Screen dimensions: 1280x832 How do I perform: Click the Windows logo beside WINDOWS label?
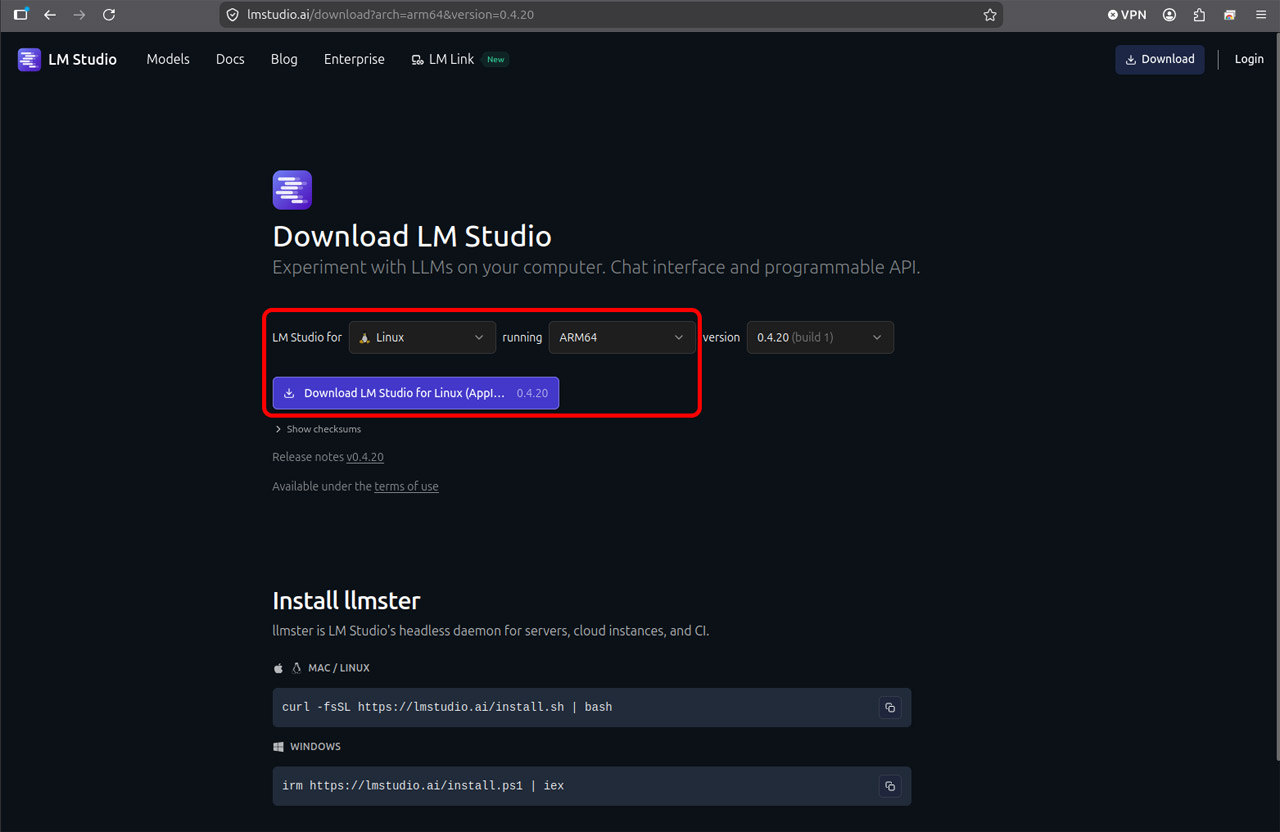click(279, 747)
